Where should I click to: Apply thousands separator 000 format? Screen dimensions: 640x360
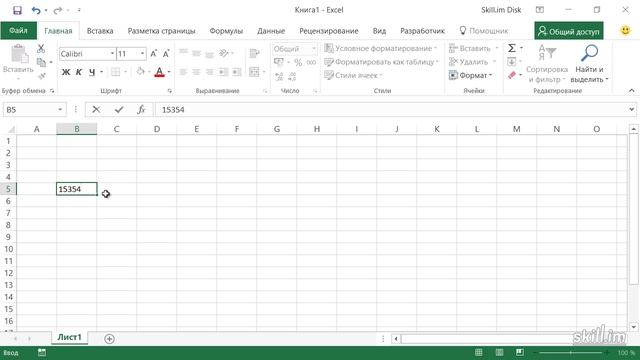click(311, 62)
